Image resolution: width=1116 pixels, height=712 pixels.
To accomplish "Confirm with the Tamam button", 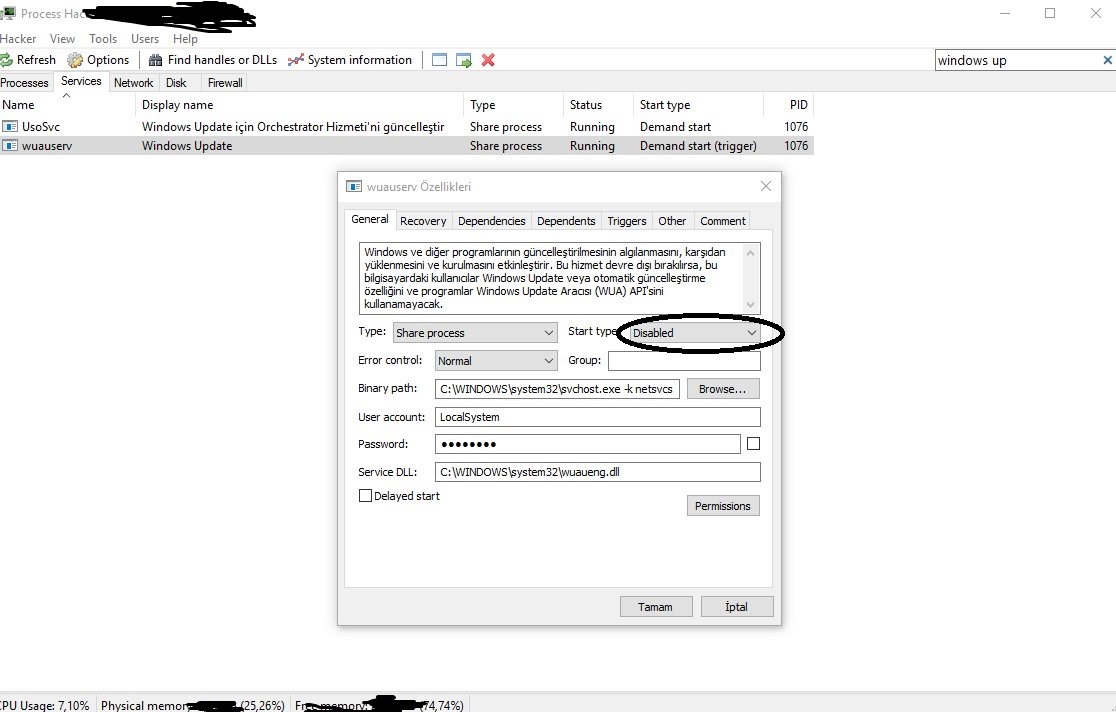I will click(656, 607).
